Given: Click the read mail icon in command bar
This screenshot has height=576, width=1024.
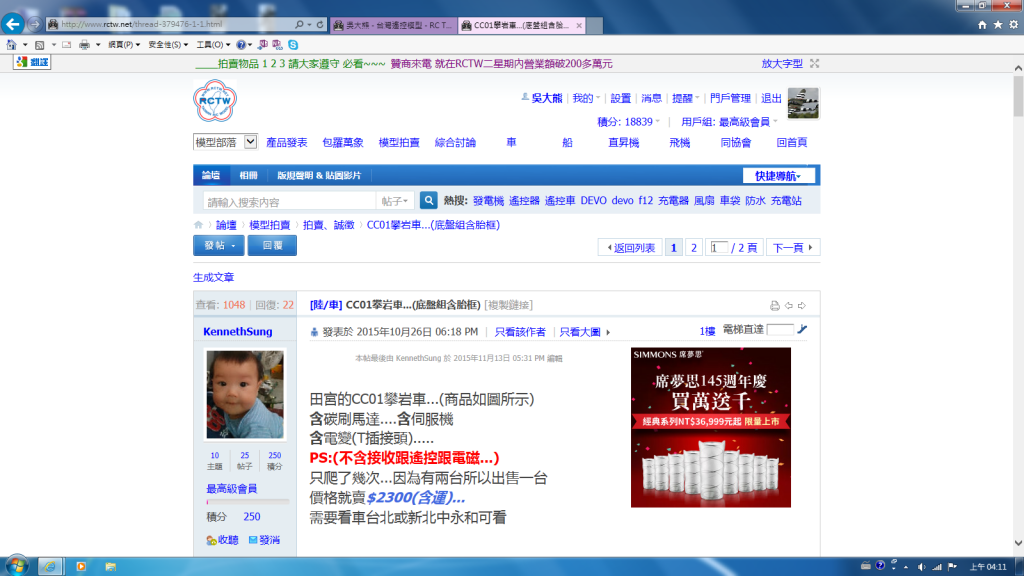Looking at the screenshot, I should 67,44.
